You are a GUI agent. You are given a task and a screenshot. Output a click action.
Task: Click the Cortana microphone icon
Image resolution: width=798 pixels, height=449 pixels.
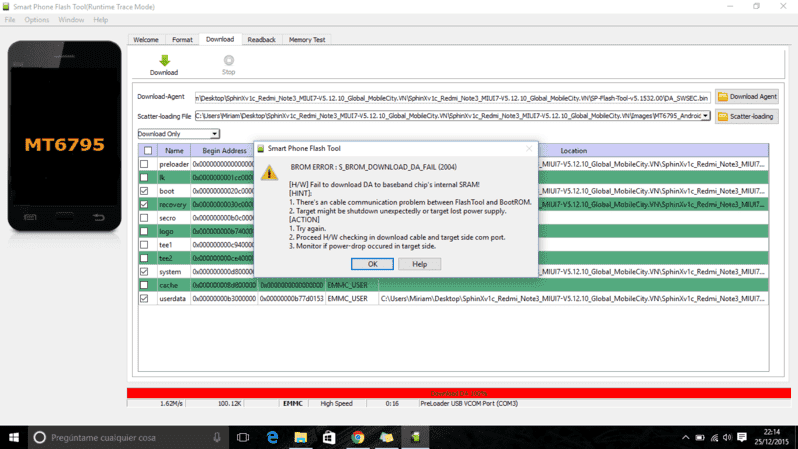coord(217,437)
